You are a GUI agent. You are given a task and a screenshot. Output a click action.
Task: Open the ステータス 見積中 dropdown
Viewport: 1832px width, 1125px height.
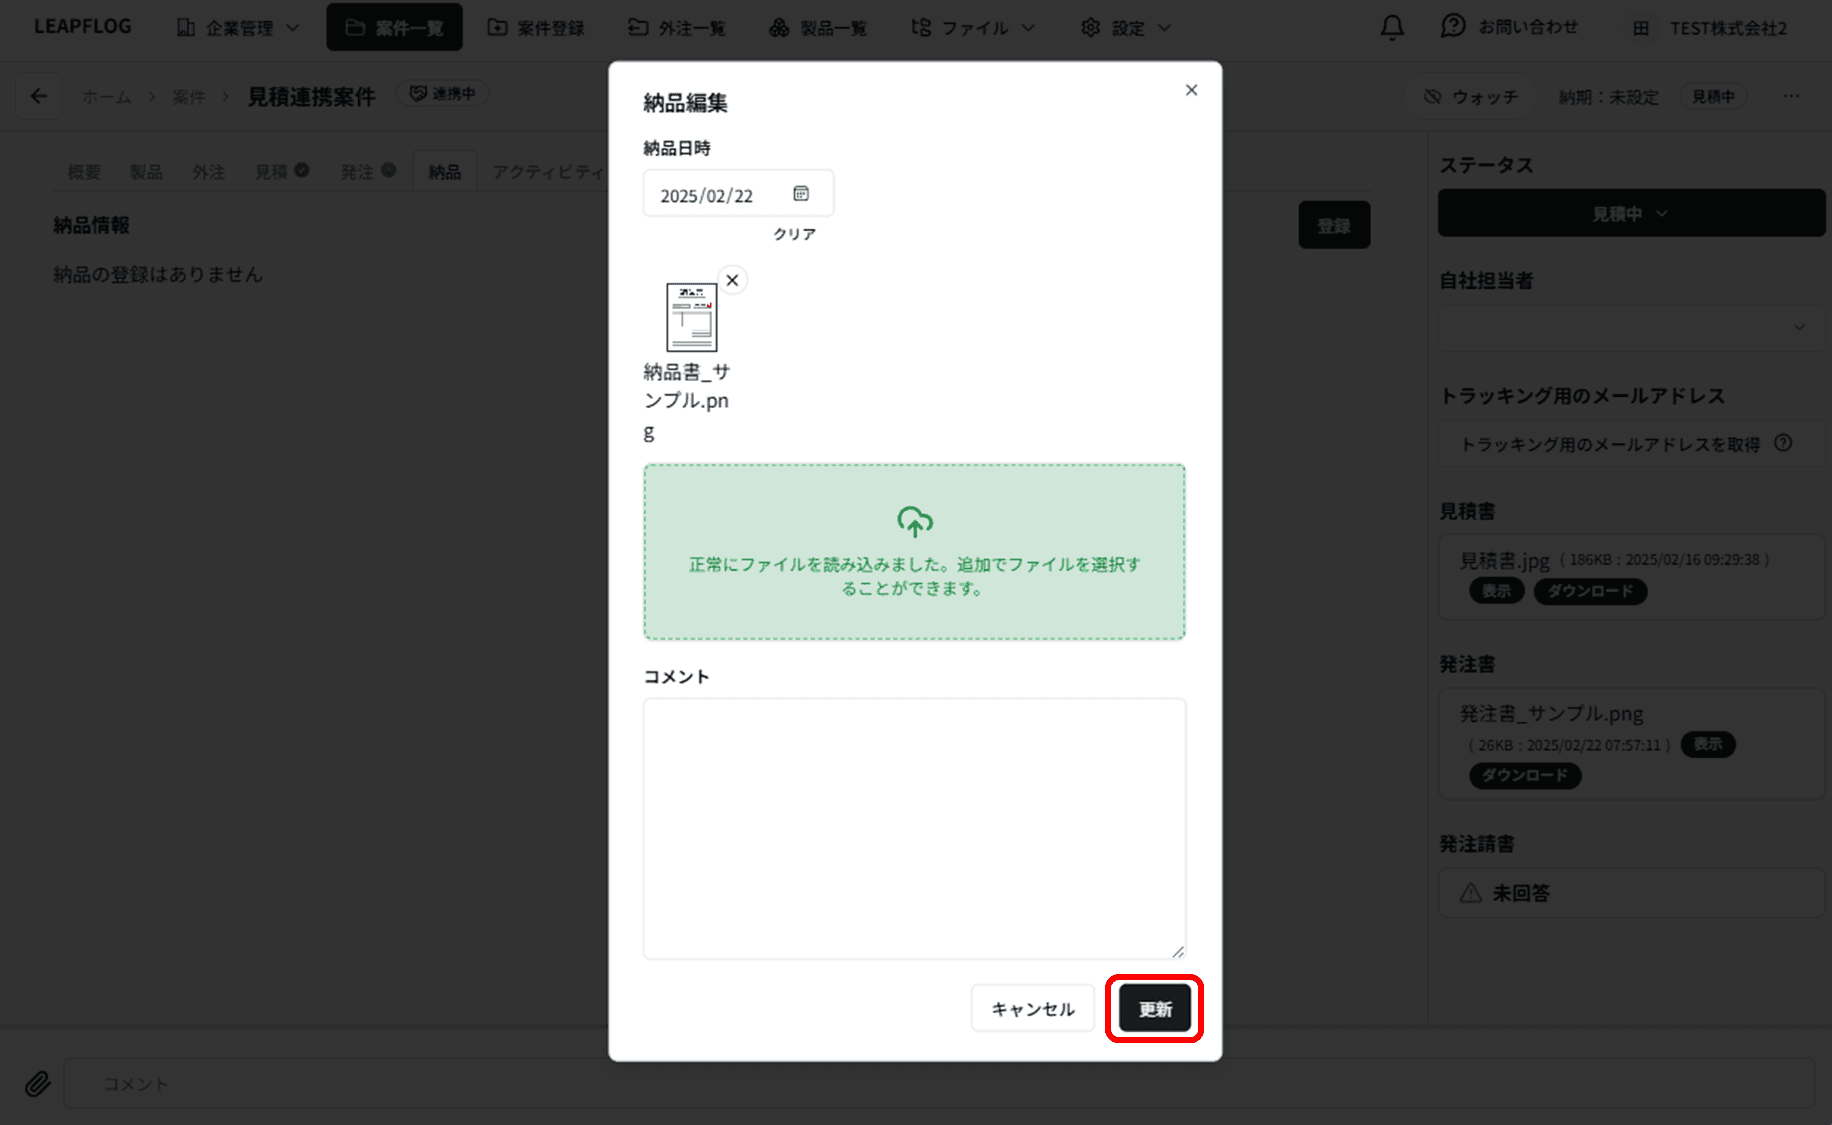pyautogui.click(x=1630, y=213)
